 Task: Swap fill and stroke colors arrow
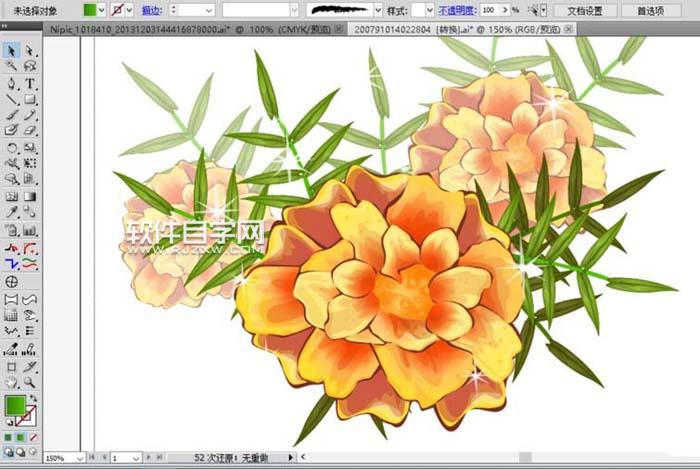[33, 398]
